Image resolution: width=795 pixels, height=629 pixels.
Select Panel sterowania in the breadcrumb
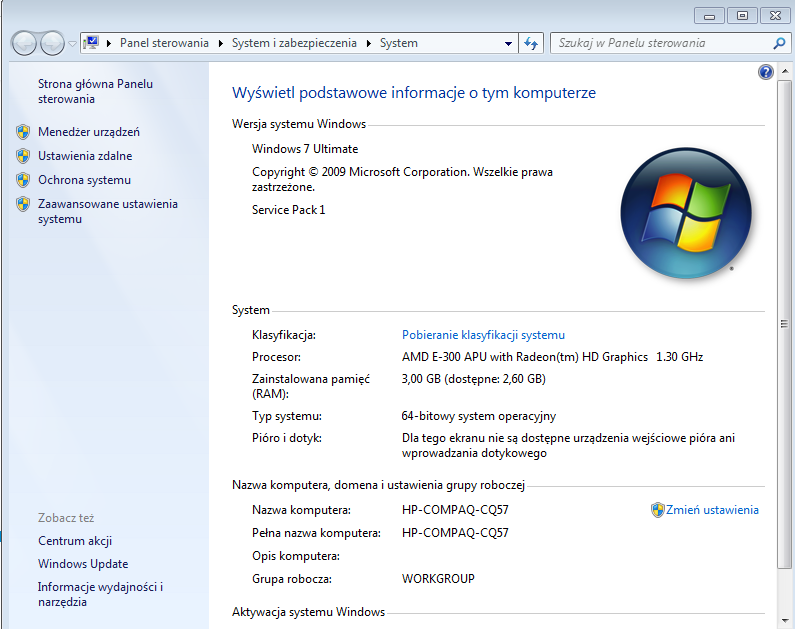pyautogui.click(x=164, y=43)
